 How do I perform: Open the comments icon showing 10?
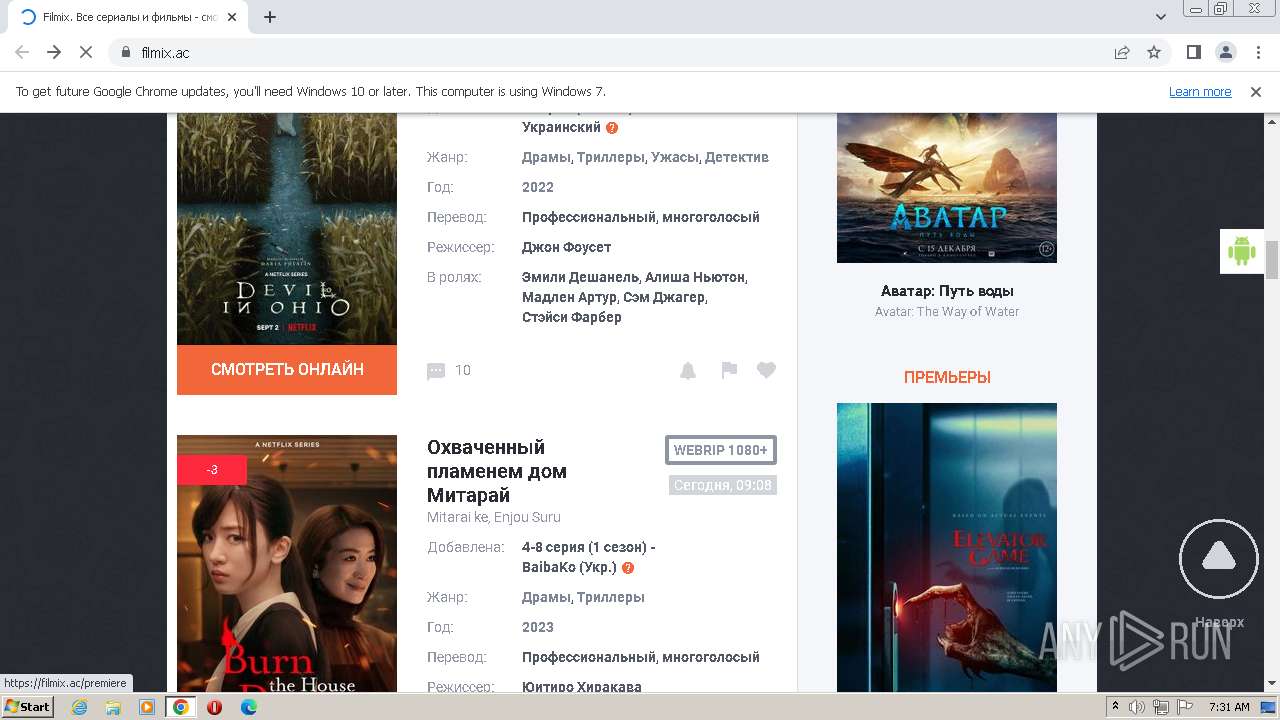436,371
